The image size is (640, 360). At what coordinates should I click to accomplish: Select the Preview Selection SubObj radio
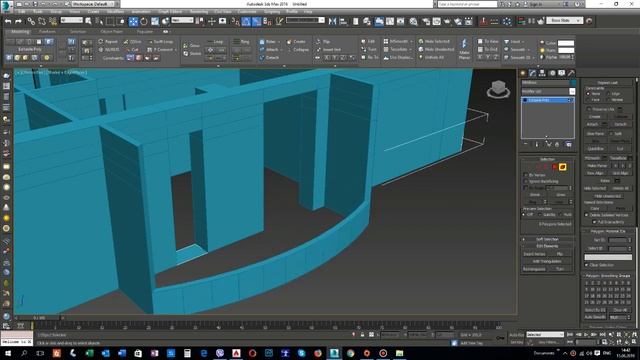tap(541, 214)
